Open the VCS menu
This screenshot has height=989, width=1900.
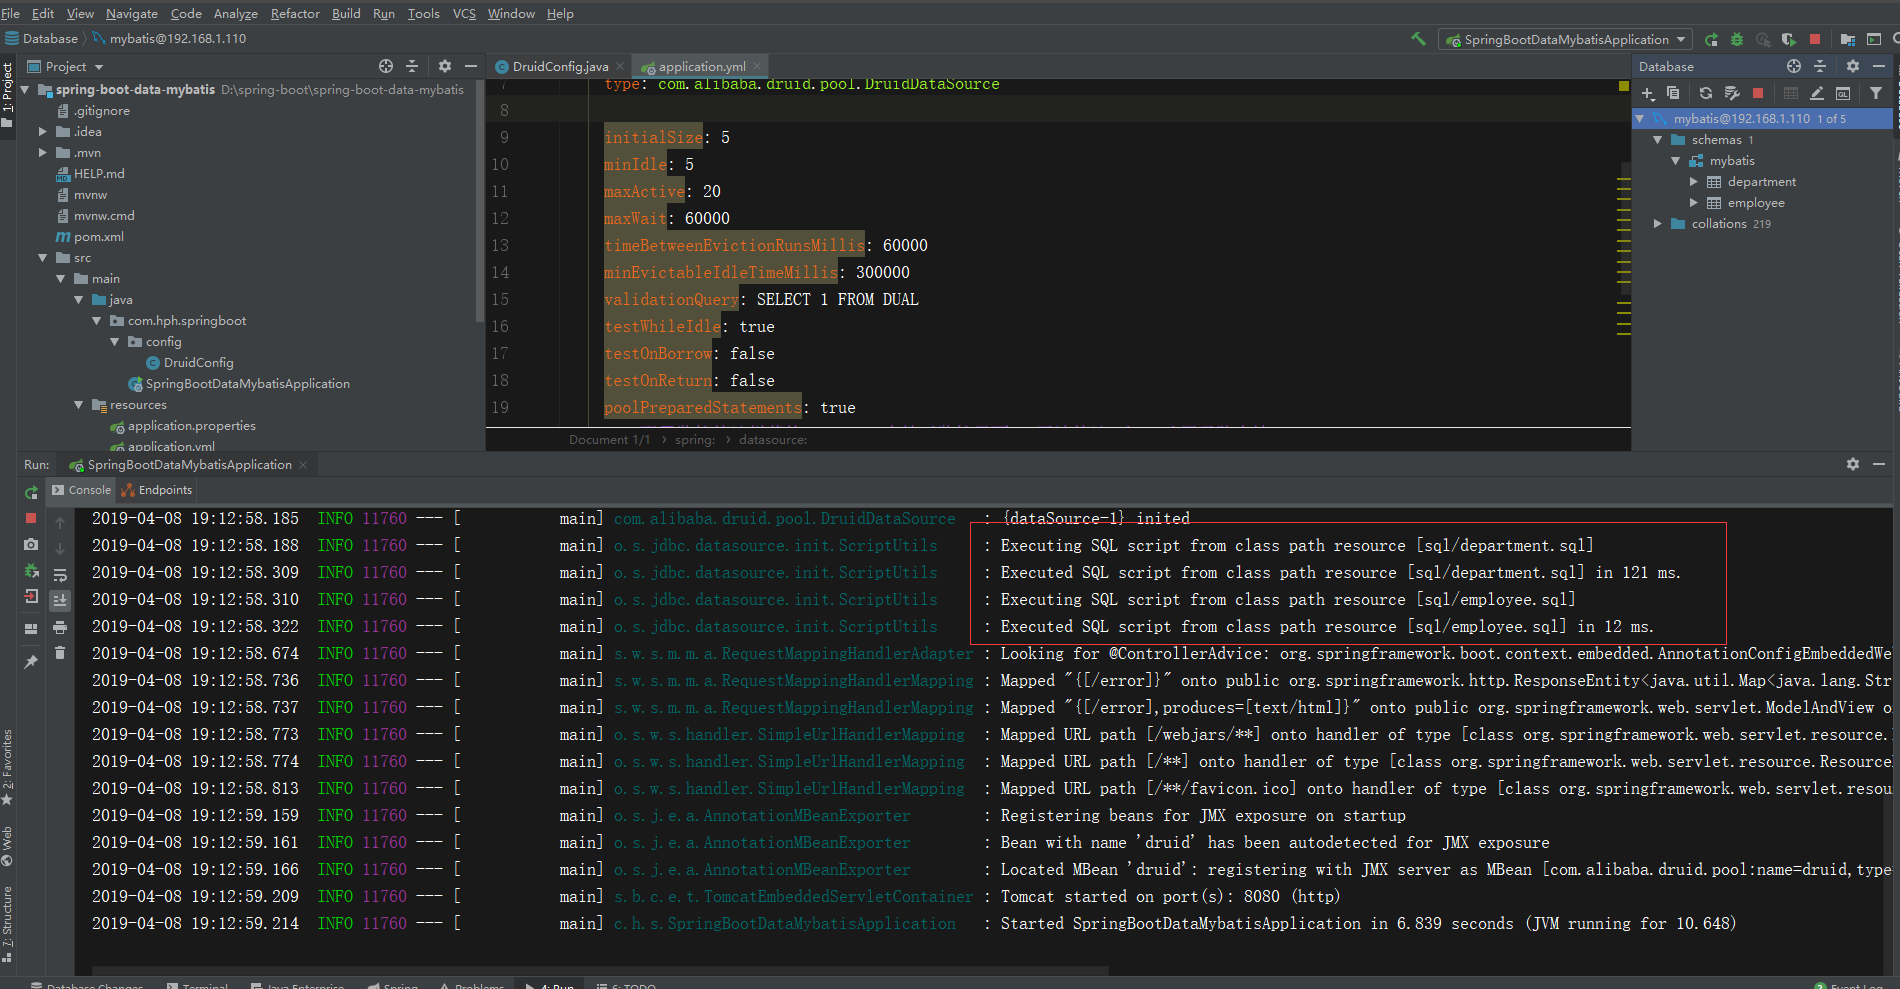[x=464, y=13]
